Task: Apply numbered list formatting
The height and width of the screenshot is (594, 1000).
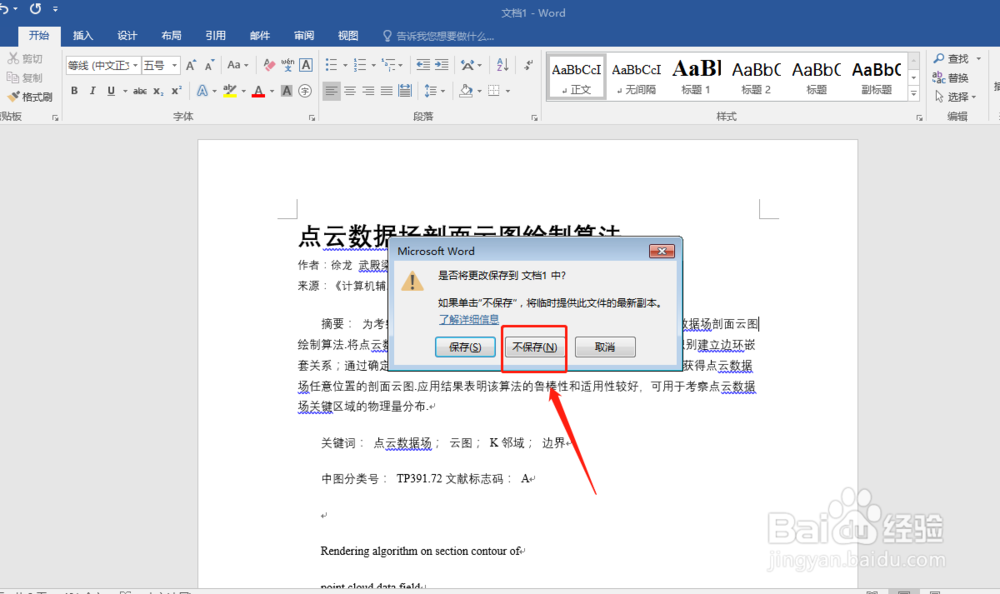Action: pos(360,65)
